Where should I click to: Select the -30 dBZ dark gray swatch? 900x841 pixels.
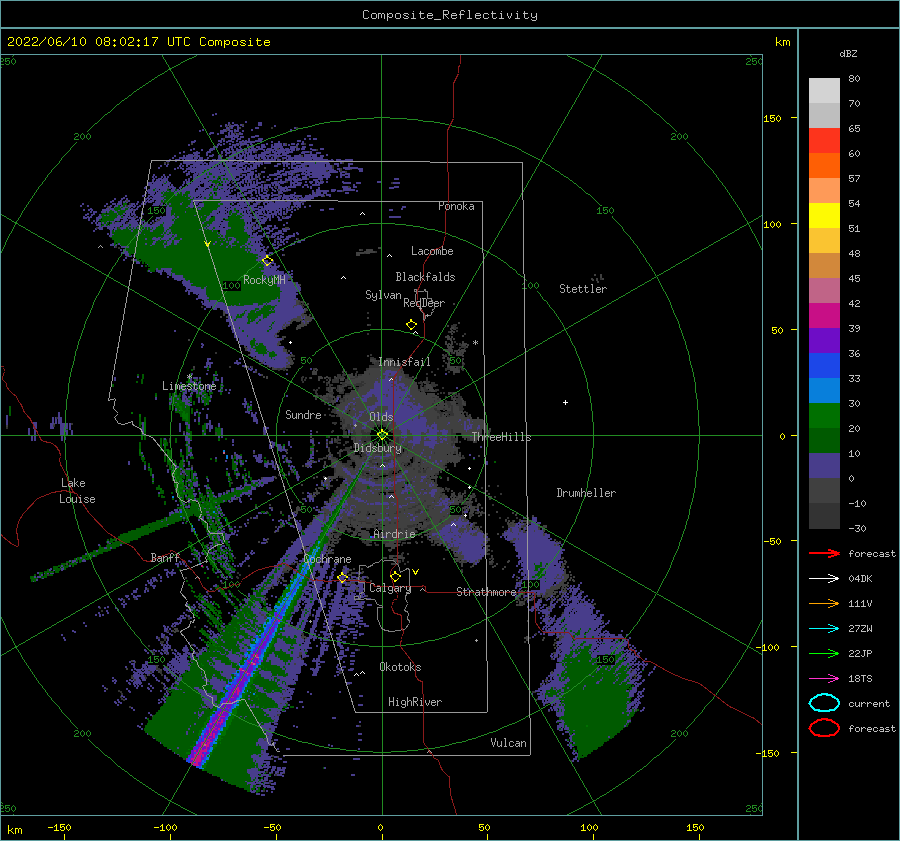(824, 516)
